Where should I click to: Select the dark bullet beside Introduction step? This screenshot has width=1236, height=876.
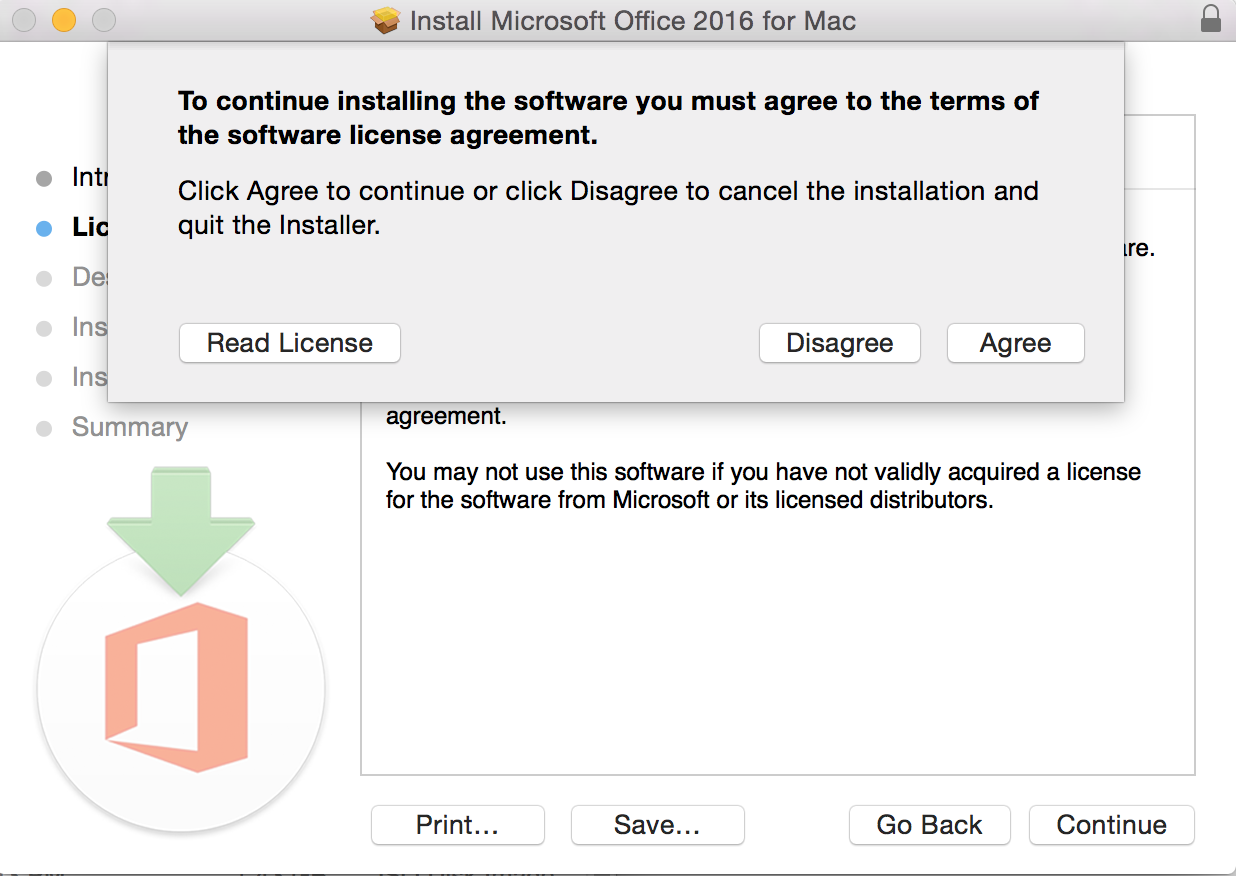pos(44,179)
